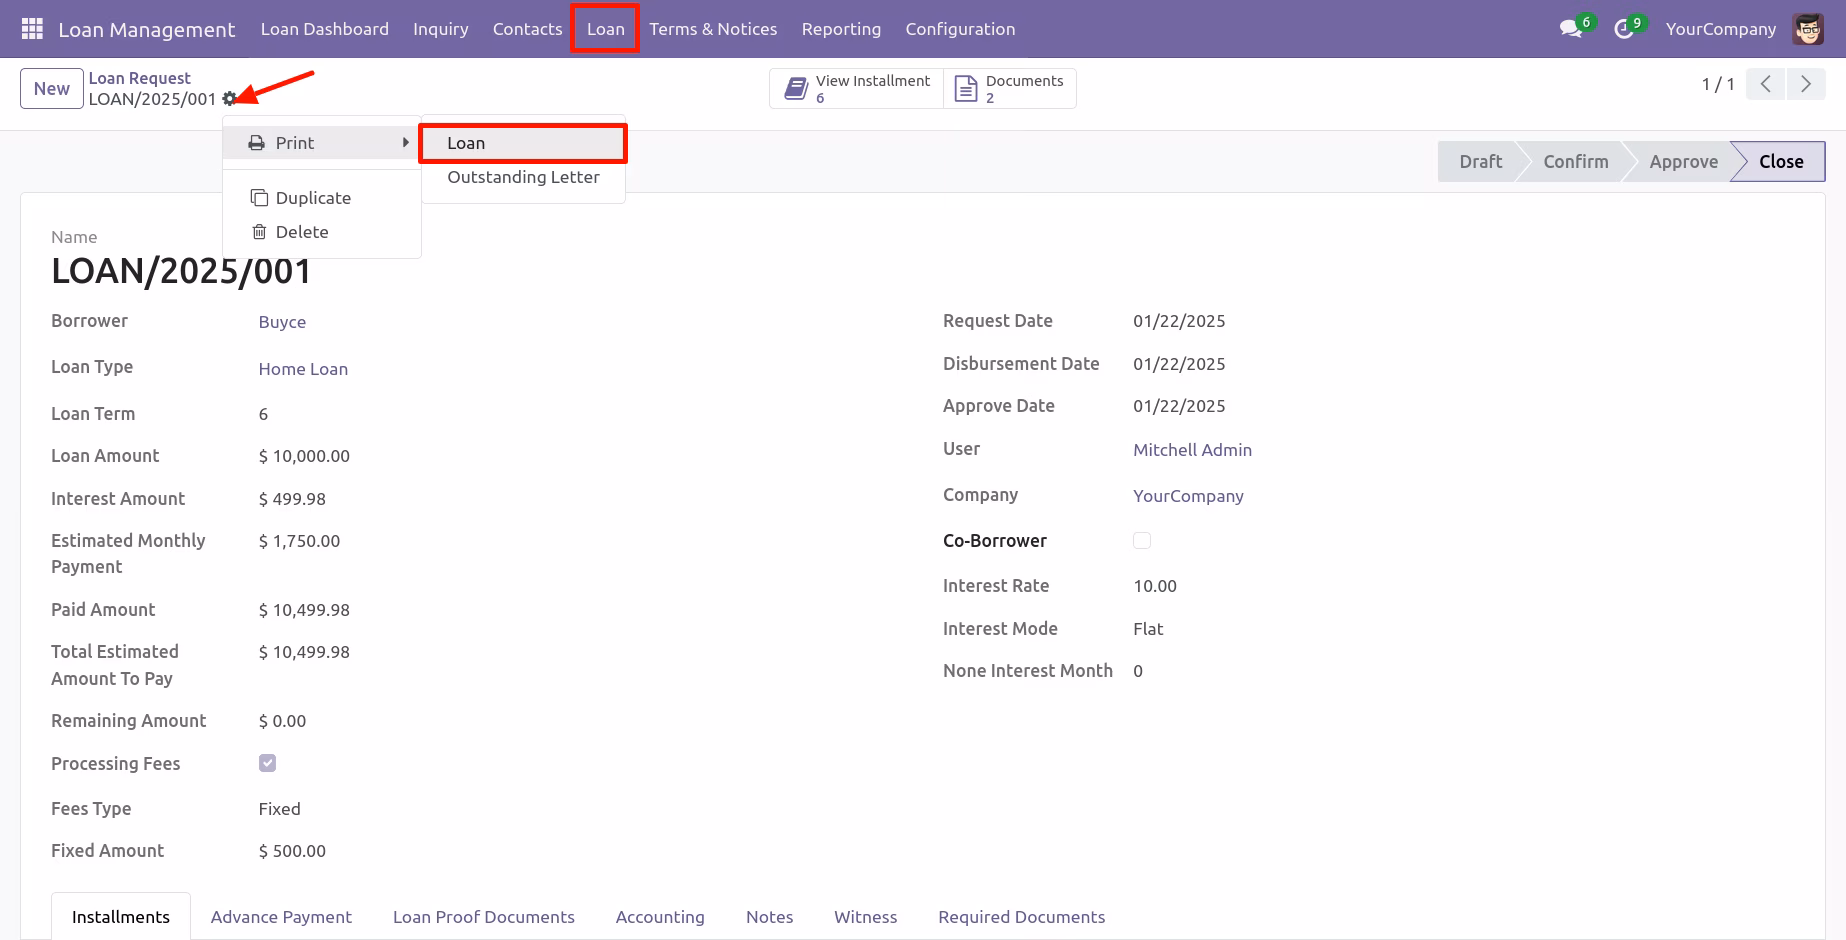Screen dimensions: 1846x940
Task: Open the Buyce borrower link
Action: coord(282,322)
